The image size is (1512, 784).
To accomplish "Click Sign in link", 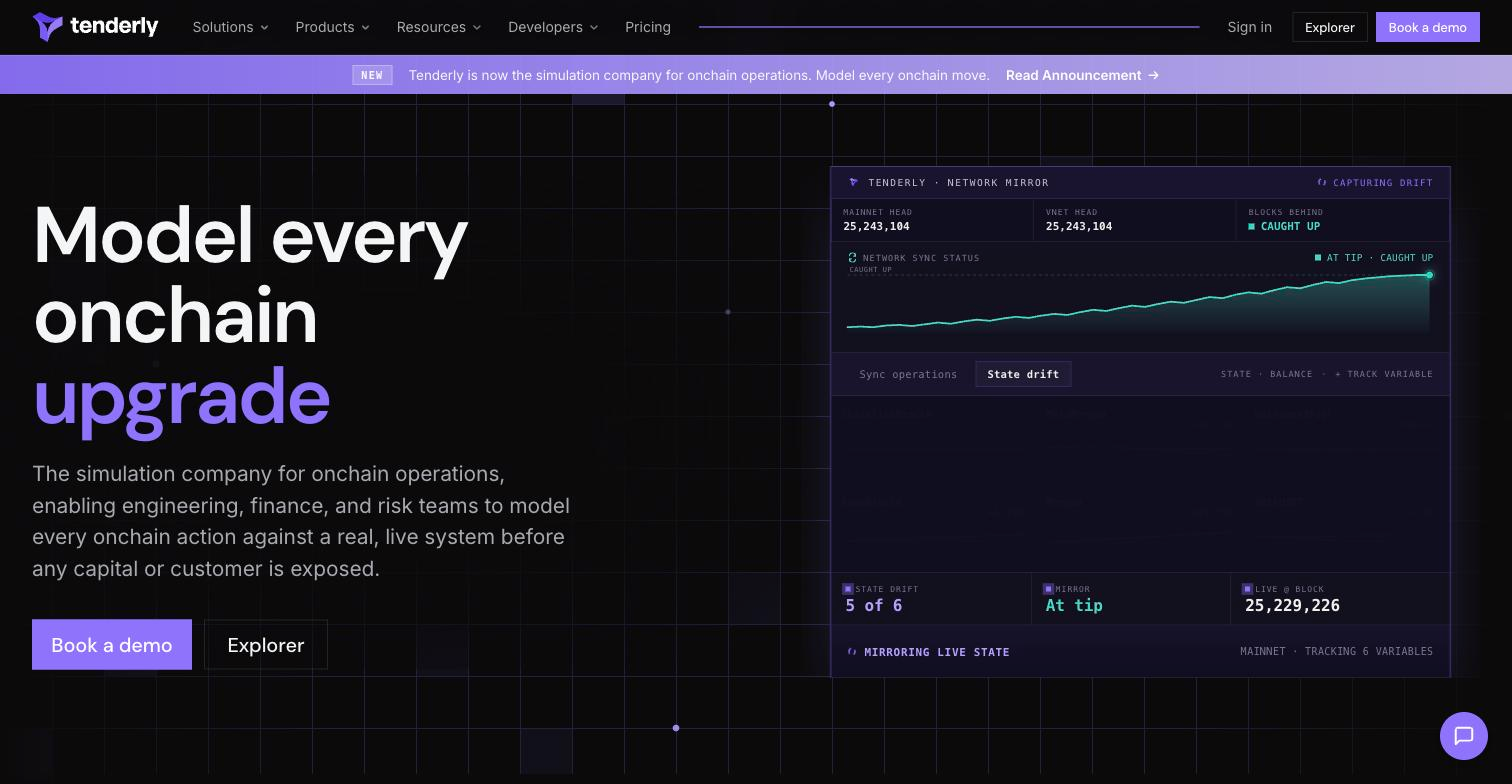I will point(1249,27).
